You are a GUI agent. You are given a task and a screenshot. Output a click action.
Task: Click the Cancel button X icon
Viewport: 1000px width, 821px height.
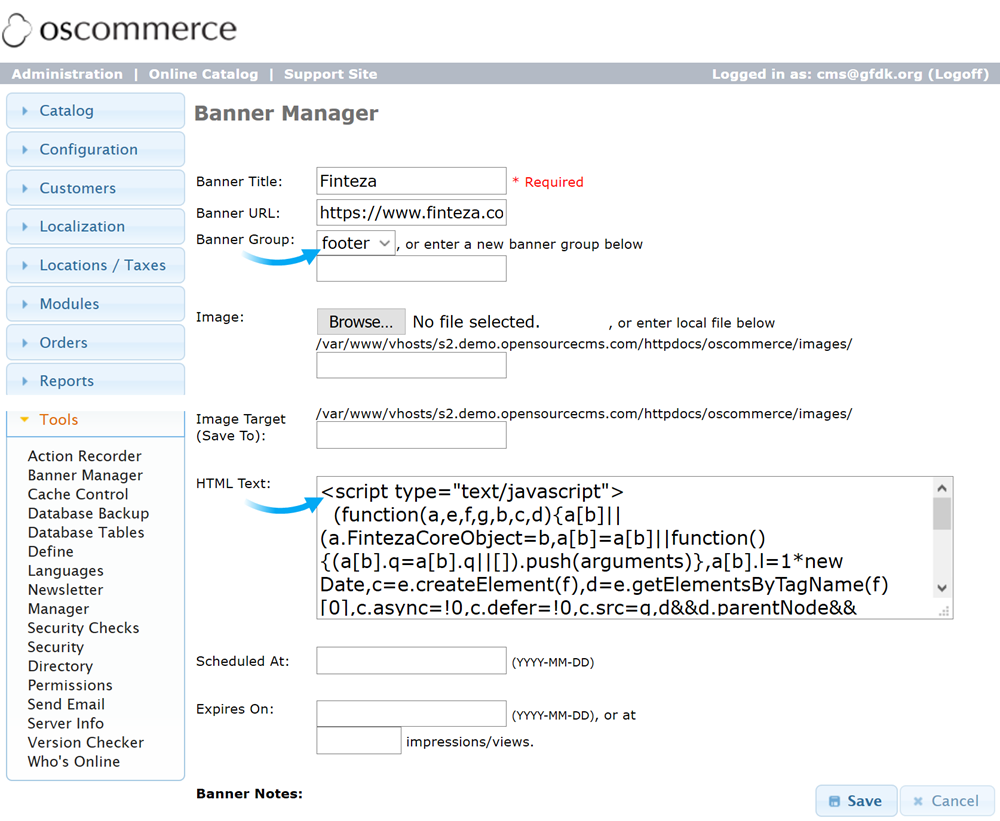tap(917, 801)
